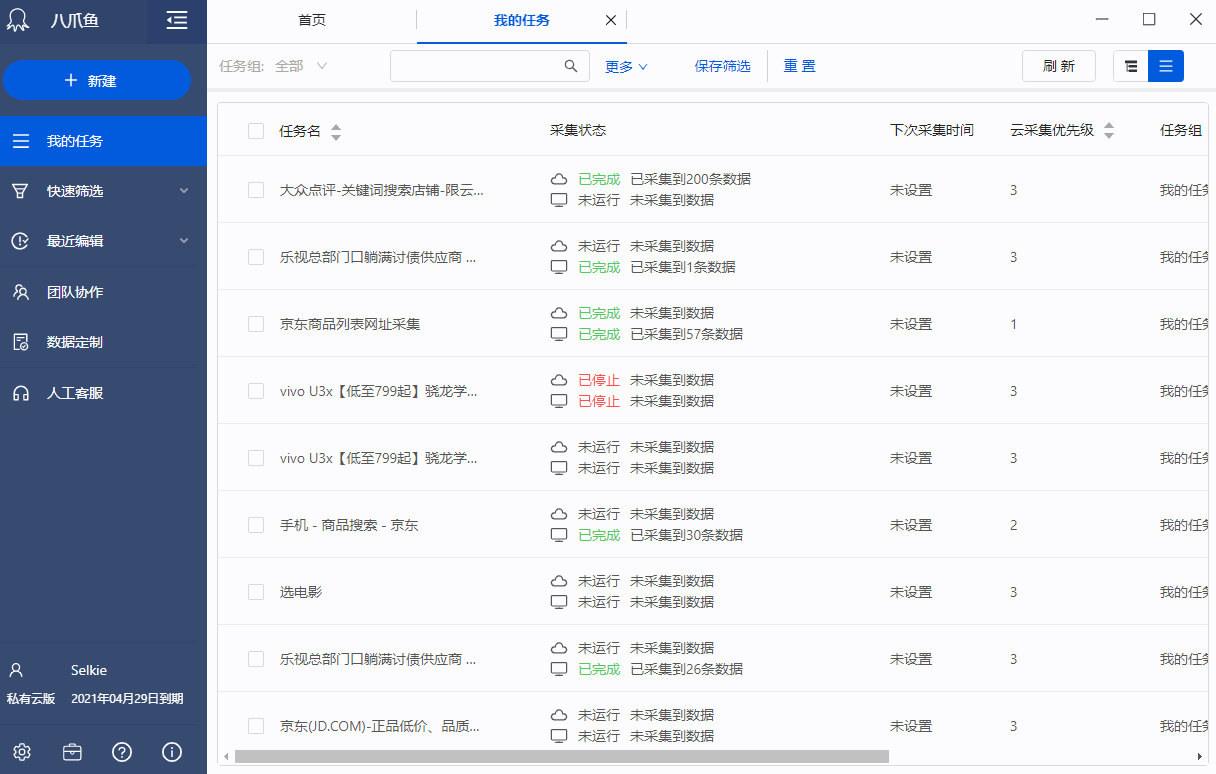1216x774 pixels.
Task: Open the 任务组 全部 dropdown
Action: click(x=301, y=66)
